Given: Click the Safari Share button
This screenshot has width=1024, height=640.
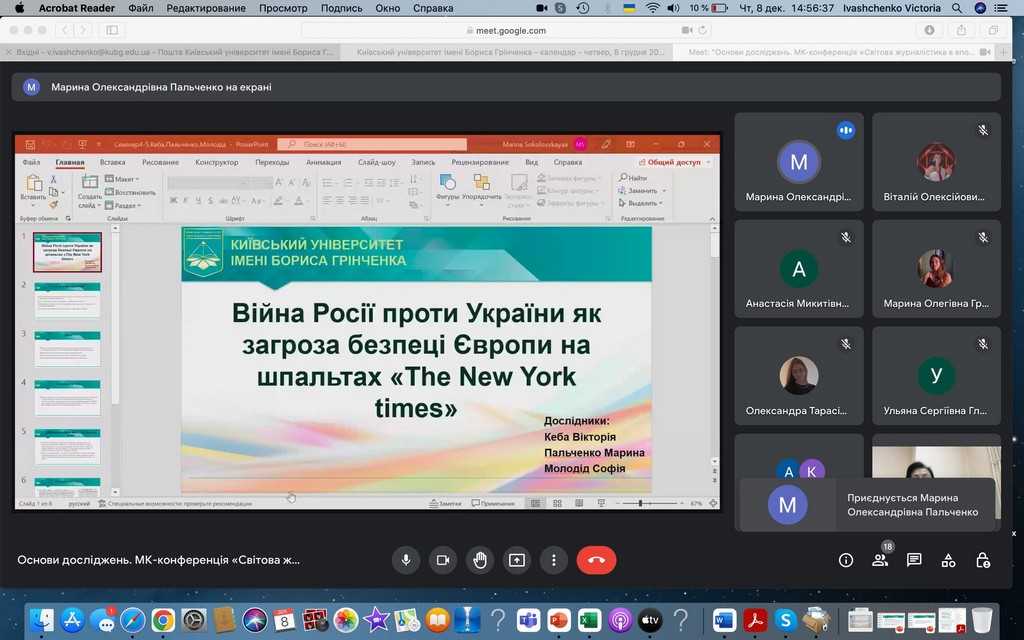Looking at the screenshot, I should tap(963, 30).
